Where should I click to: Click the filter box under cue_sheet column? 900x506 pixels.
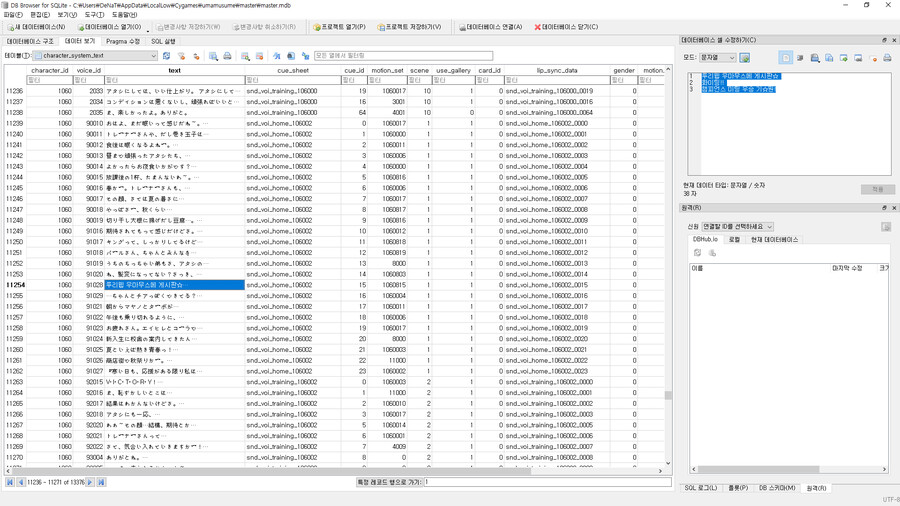click(293, 80)
